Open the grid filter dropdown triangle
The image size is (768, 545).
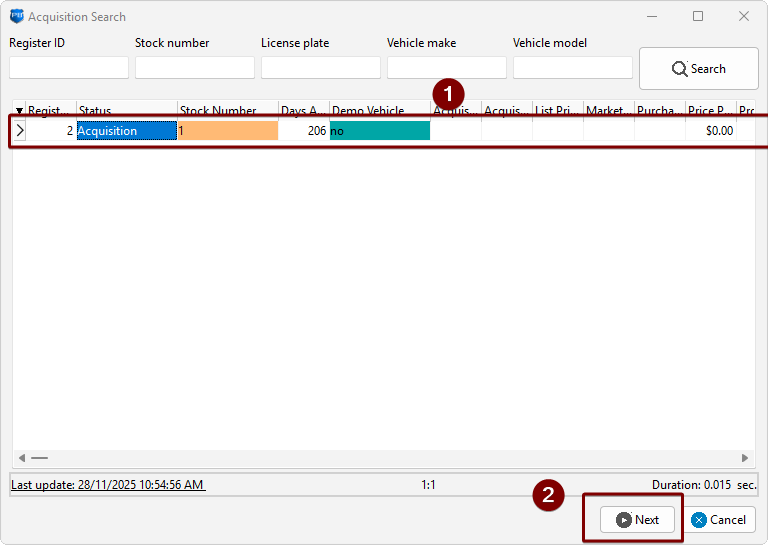pyautogui.click(x=19, y=111)
